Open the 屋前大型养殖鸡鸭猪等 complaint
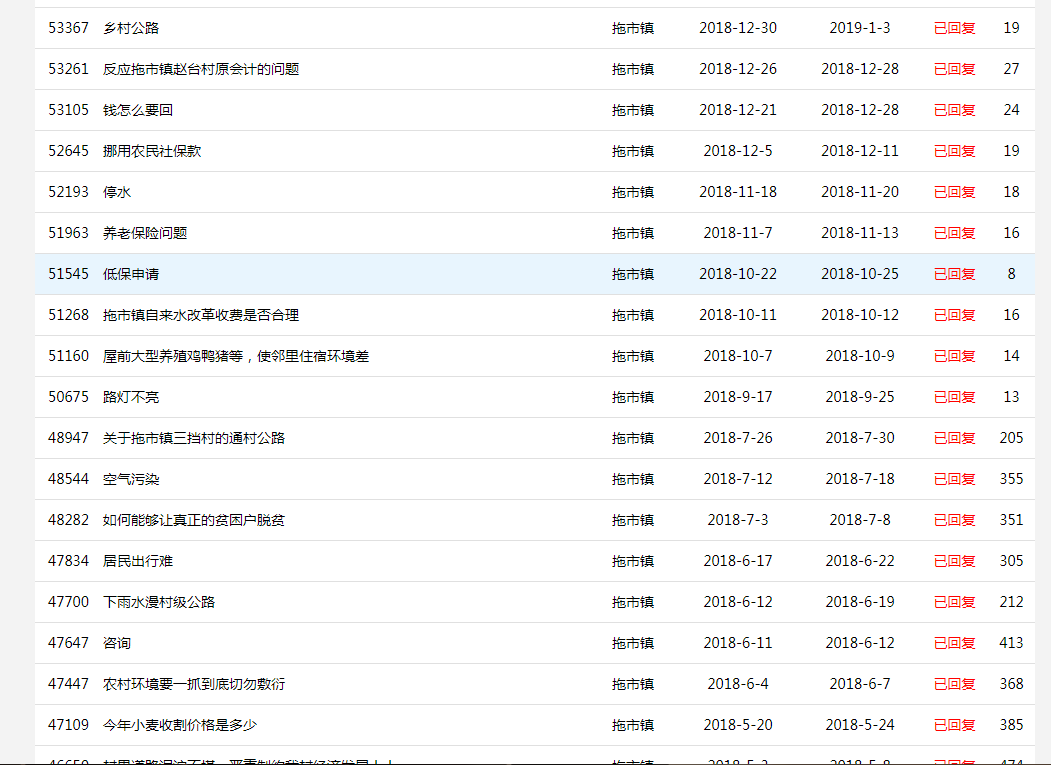Screen dimensions: 1051x765 (236, 356)
